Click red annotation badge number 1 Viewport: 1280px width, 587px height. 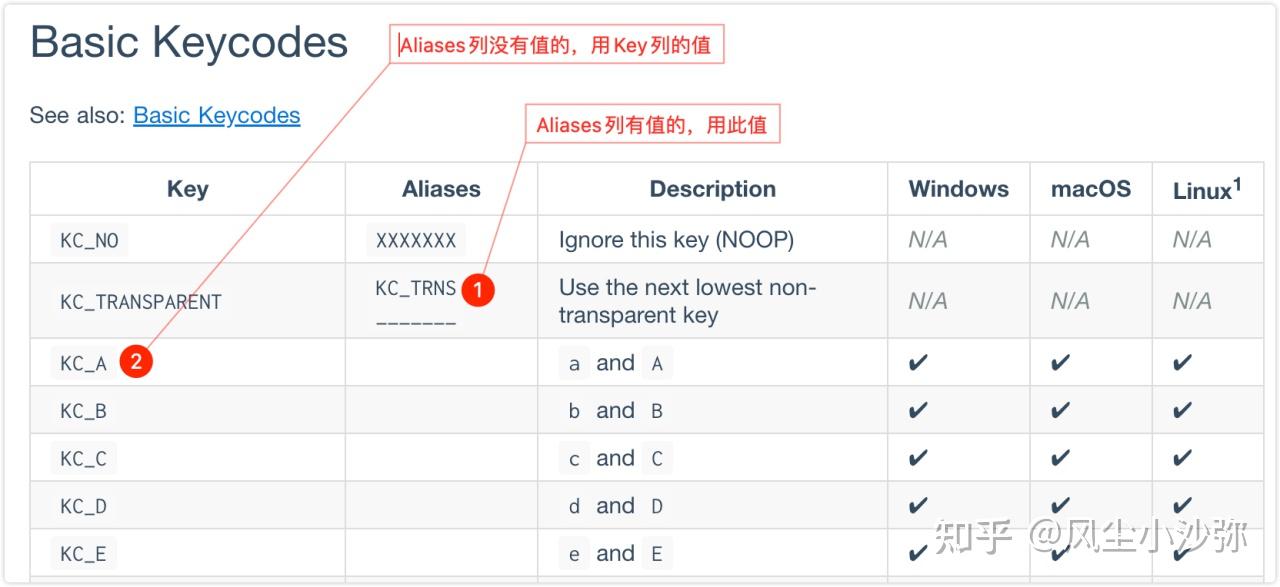click(x=478, y=290)
